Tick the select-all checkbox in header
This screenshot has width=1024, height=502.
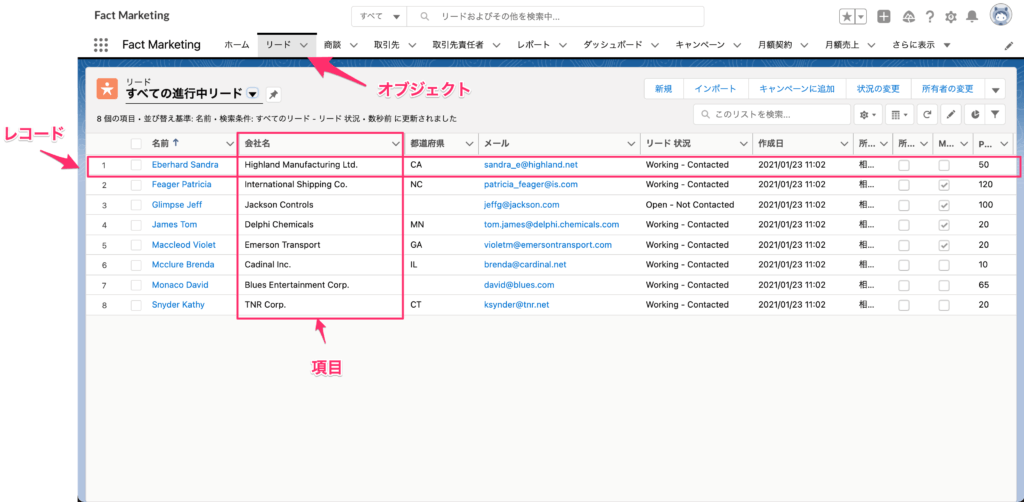pyautogui.click(x=137, y=143)
